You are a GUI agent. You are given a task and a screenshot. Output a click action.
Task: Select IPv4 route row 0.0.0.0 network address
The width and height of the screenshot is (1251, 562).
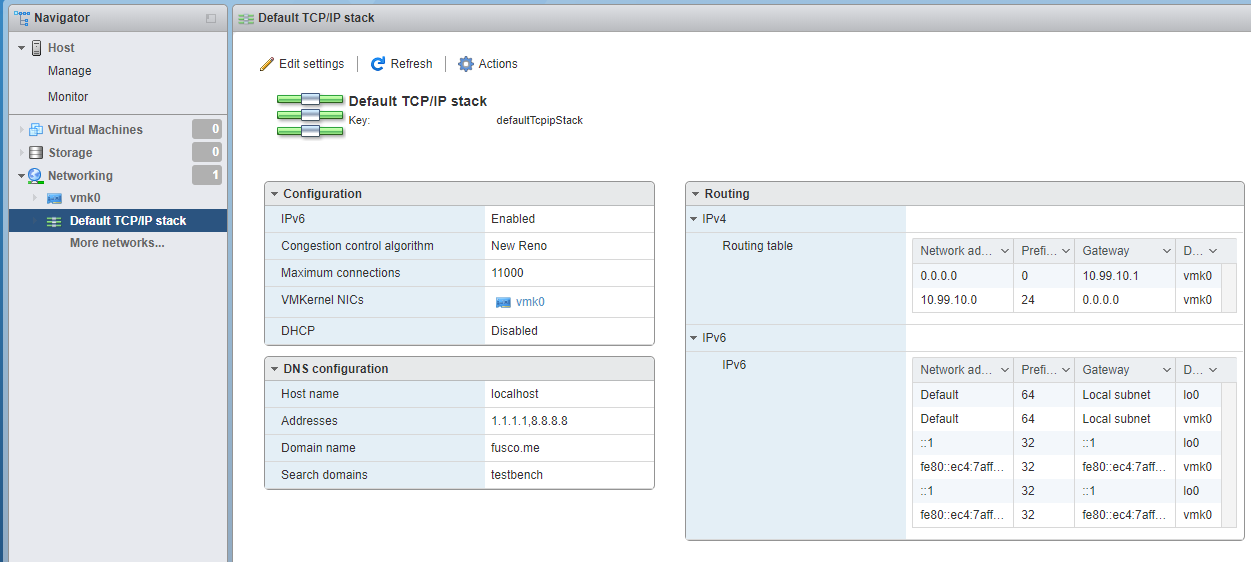click(939, 276)
